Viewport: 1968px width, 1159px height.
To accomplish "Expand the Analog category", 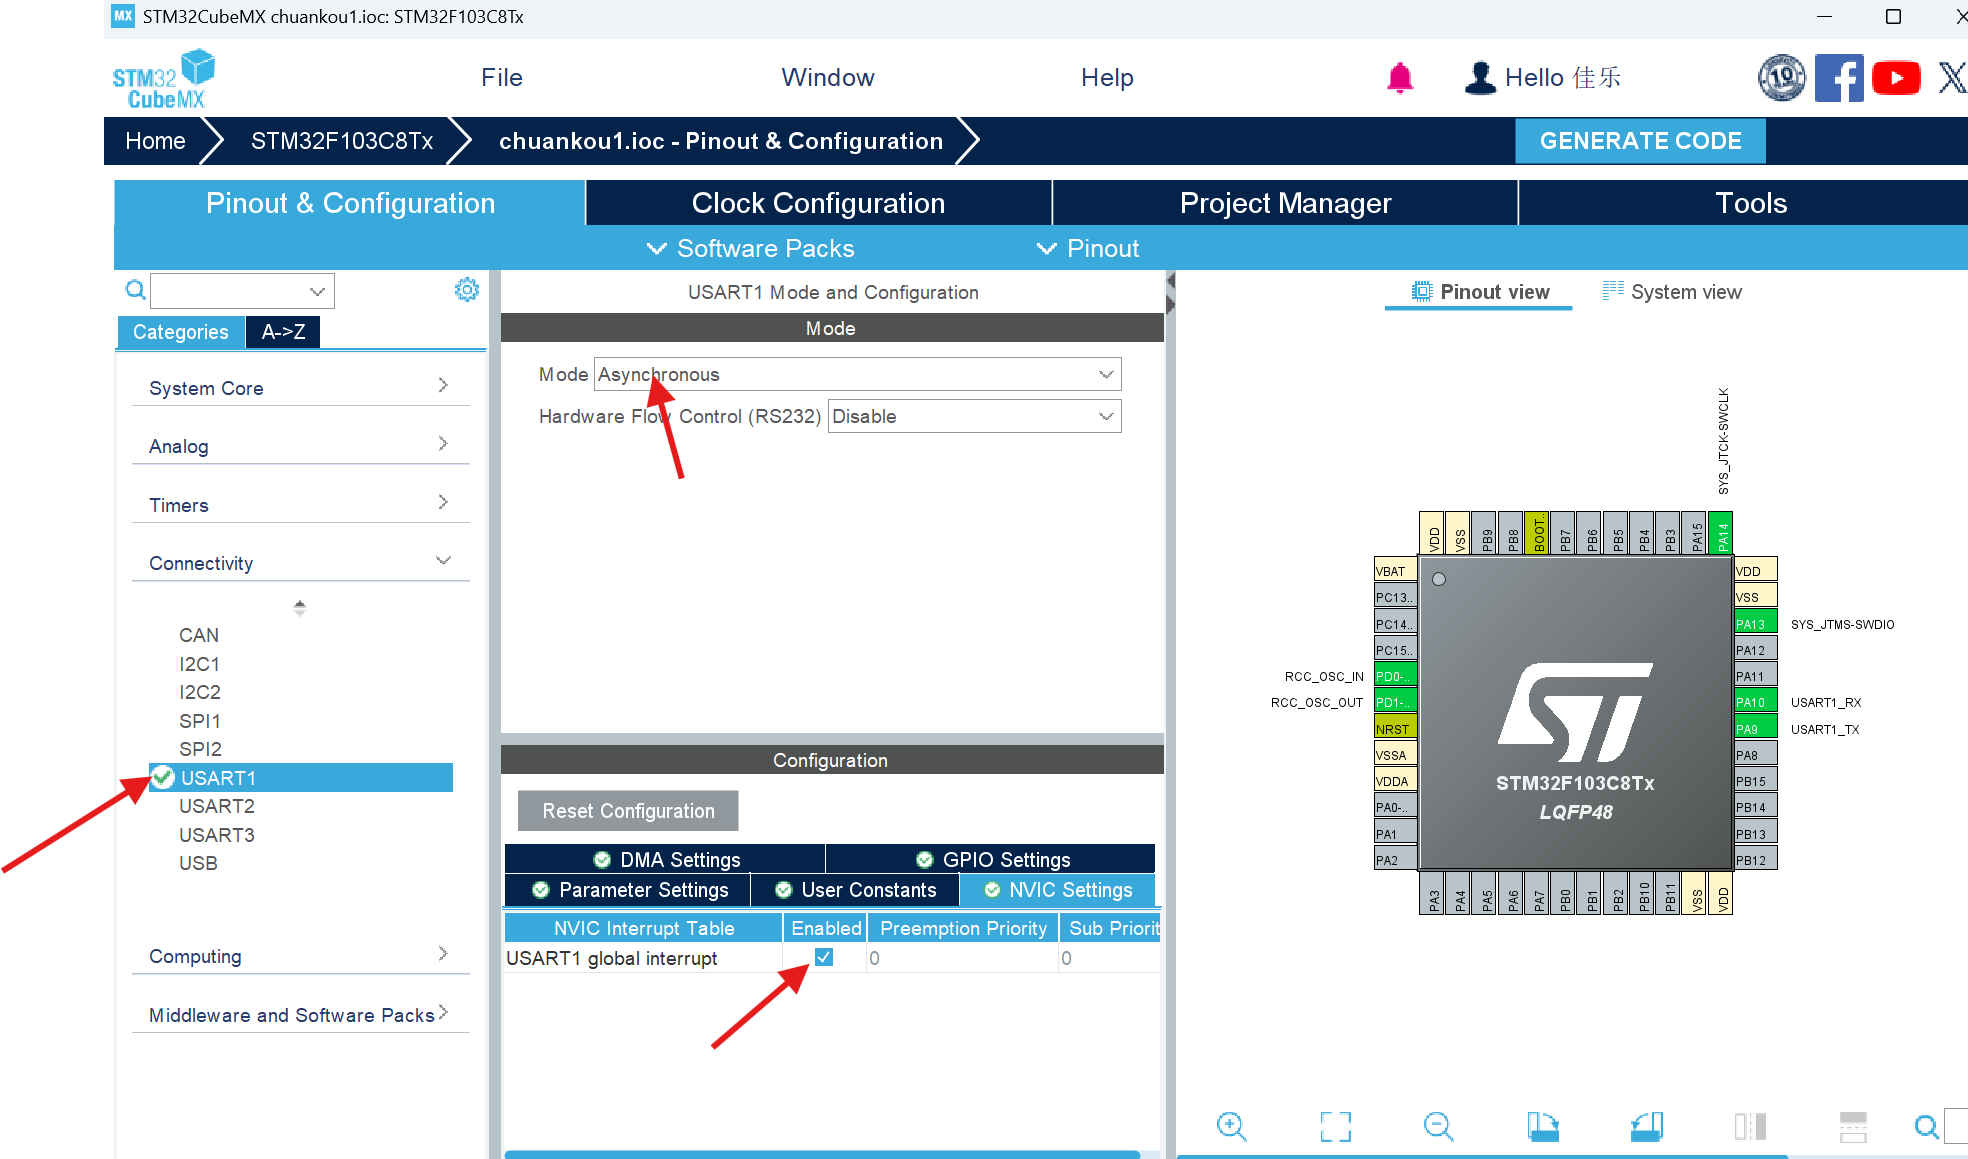I will click(300, 445).
